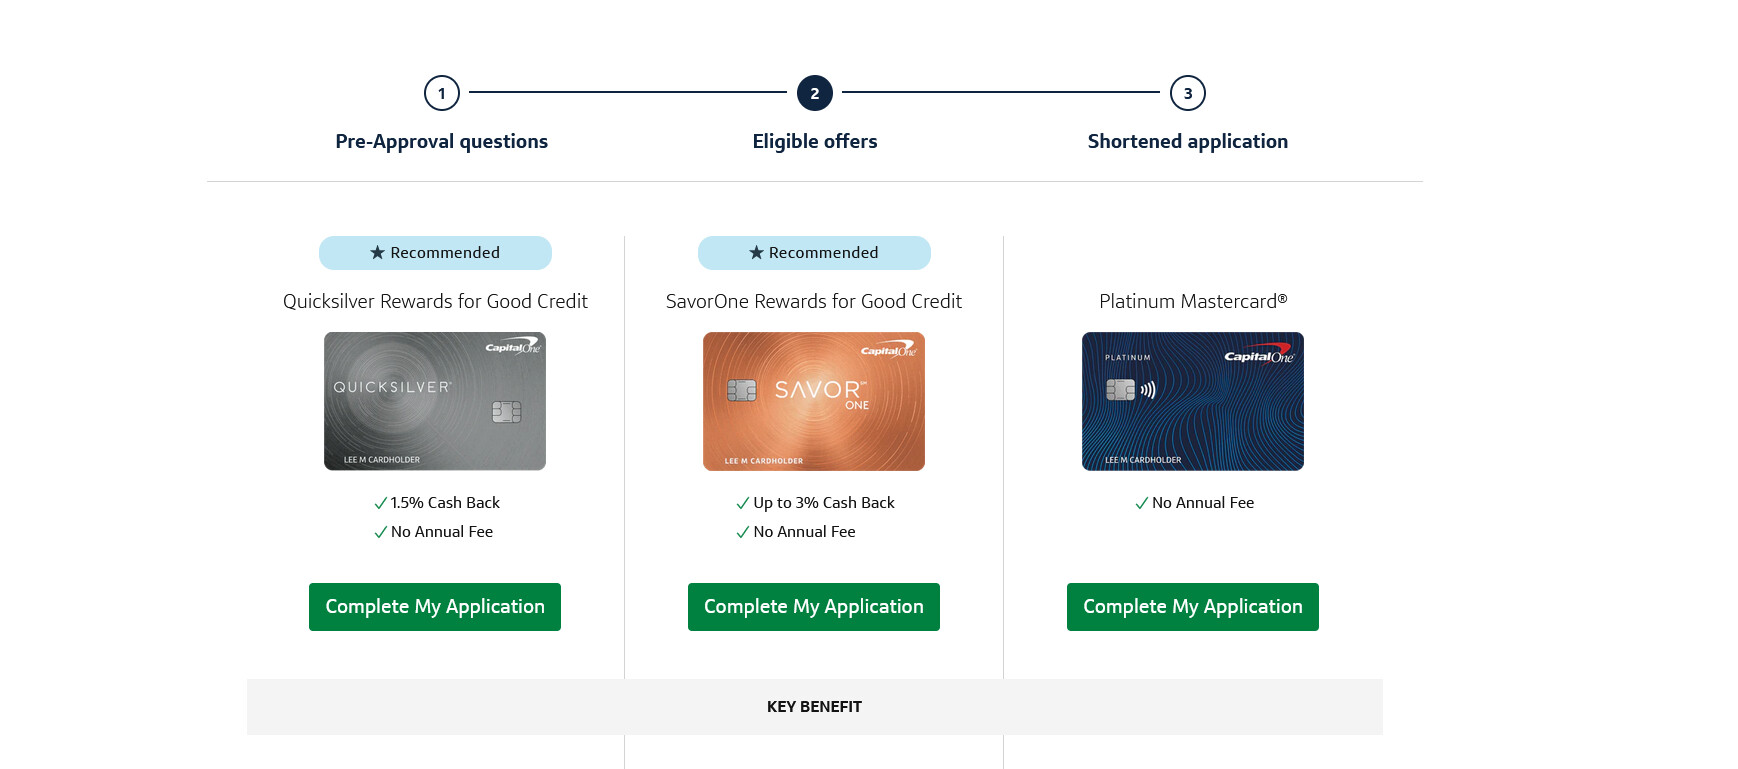Click the Eligible offers step label
The image size is (1738, 769).
click(x=815, y=141)
